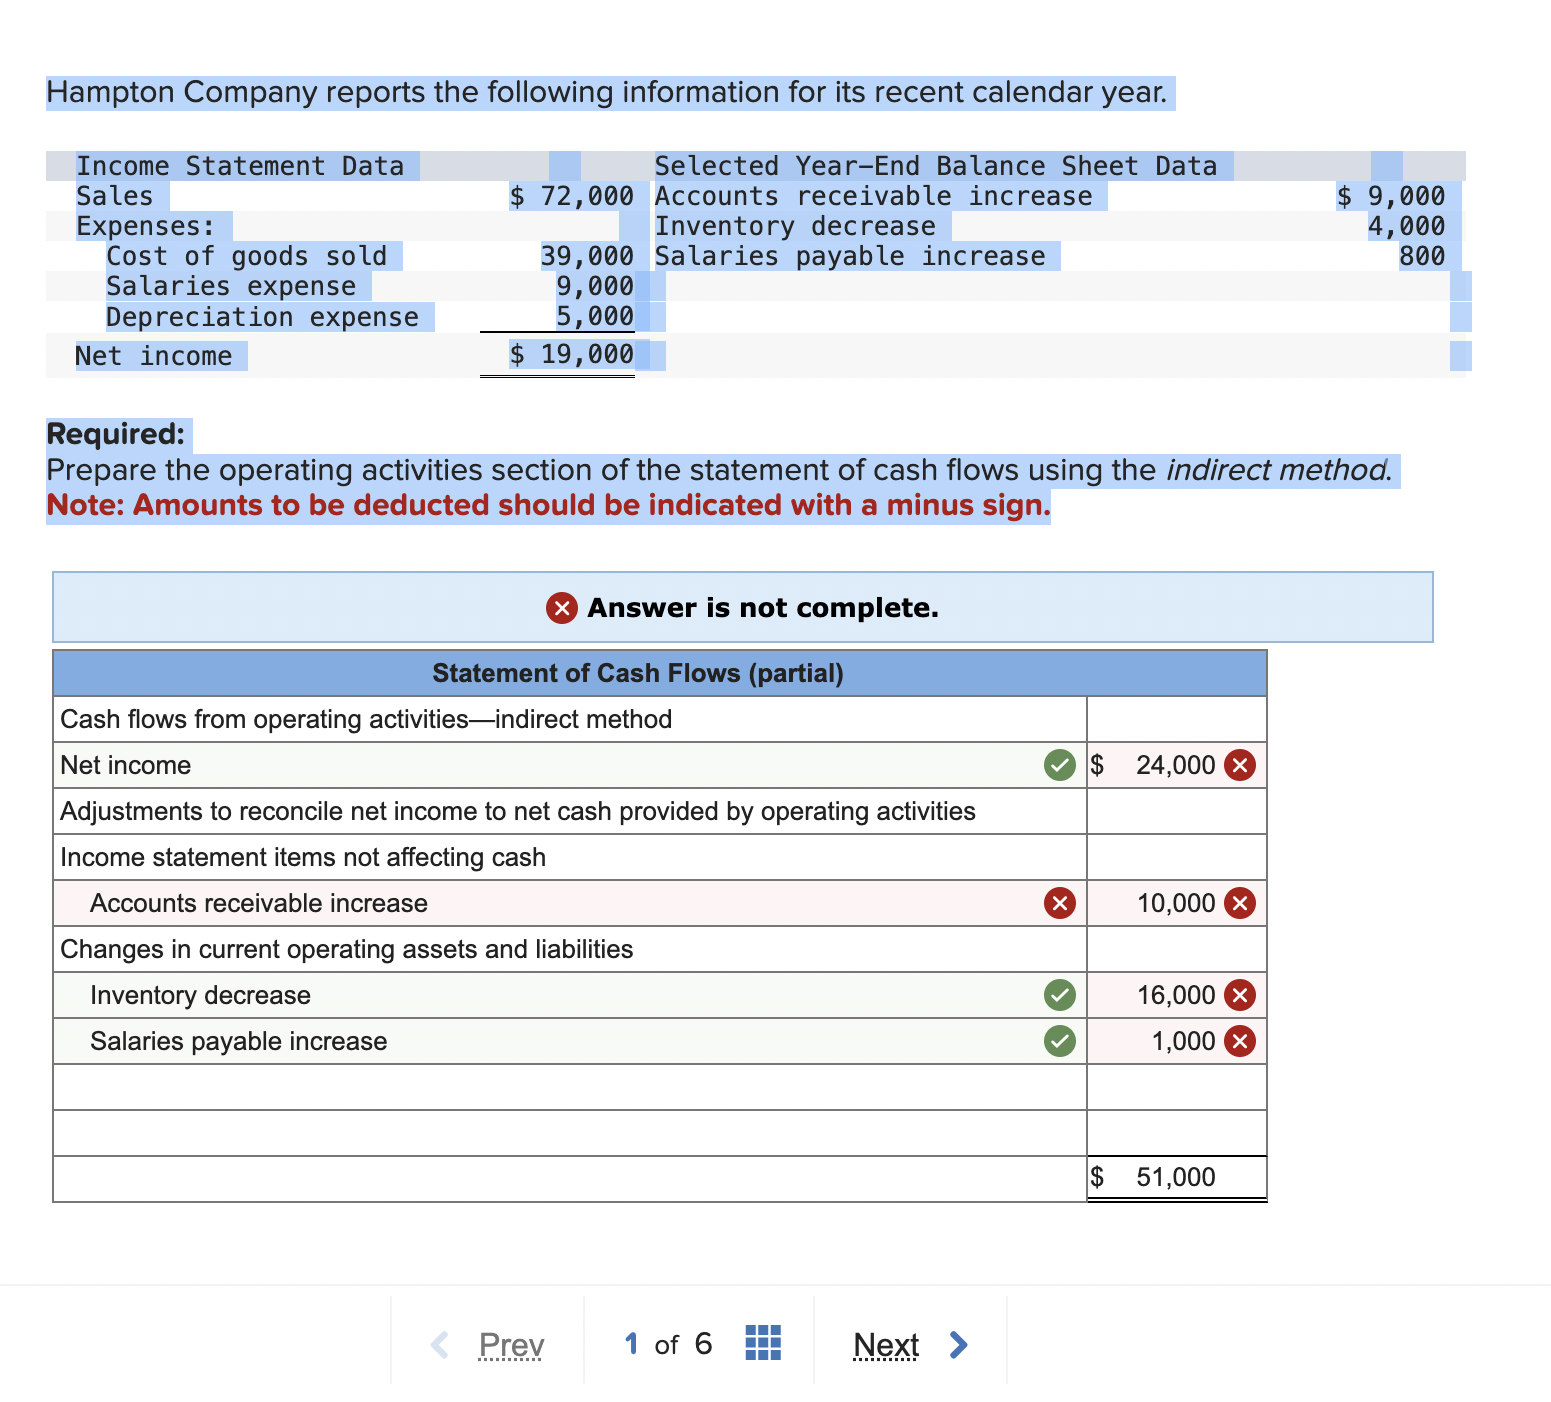Go to the Next question

click(x=886, y=1344)
